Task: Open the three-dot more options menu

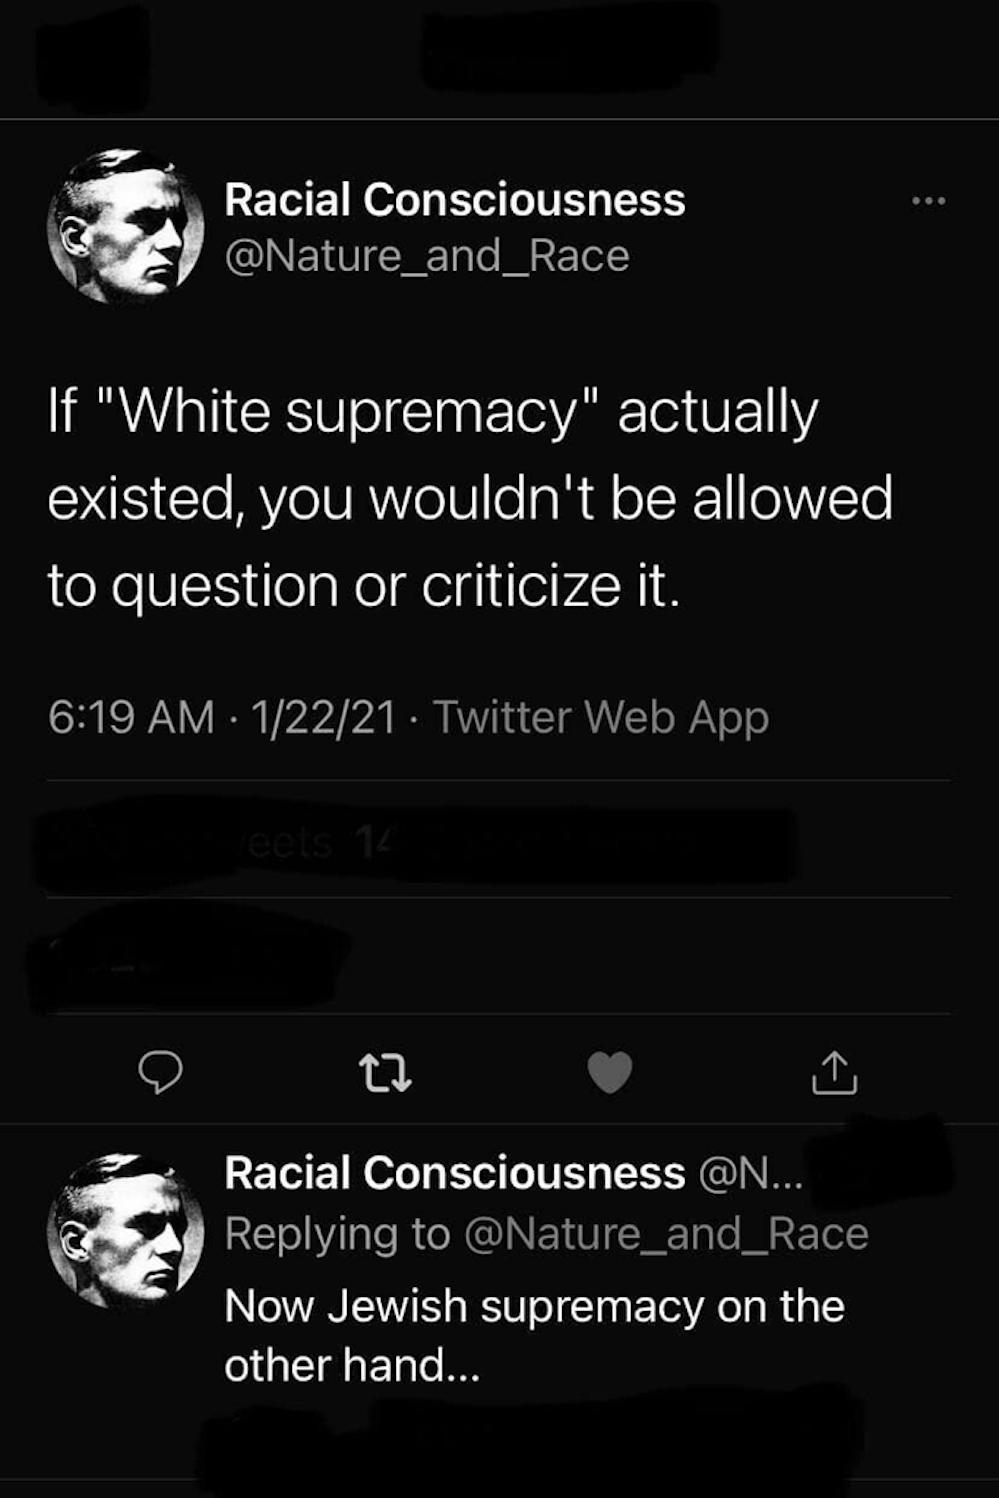Action: 928,202
